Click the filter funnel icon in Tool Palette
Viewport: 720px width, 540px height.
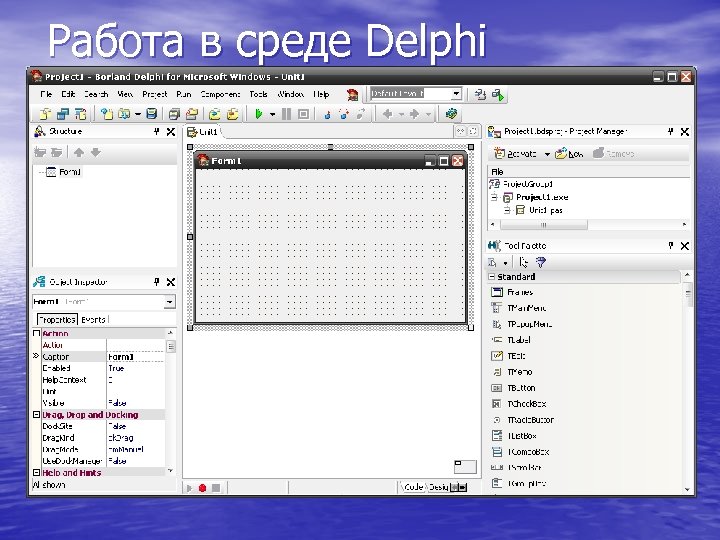coord(541,262)
